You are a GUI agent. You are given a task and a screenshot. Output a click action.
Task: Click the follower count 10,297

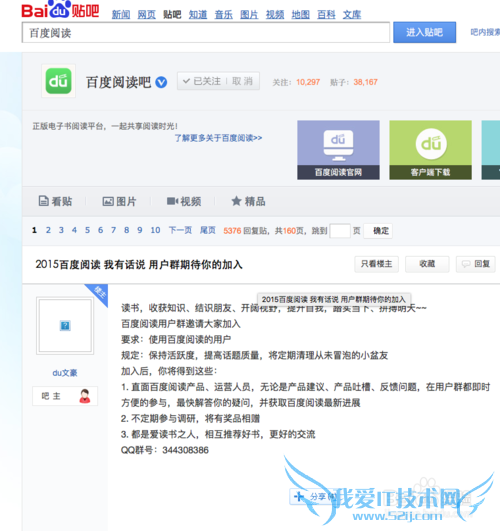click(x=308, y=82)
